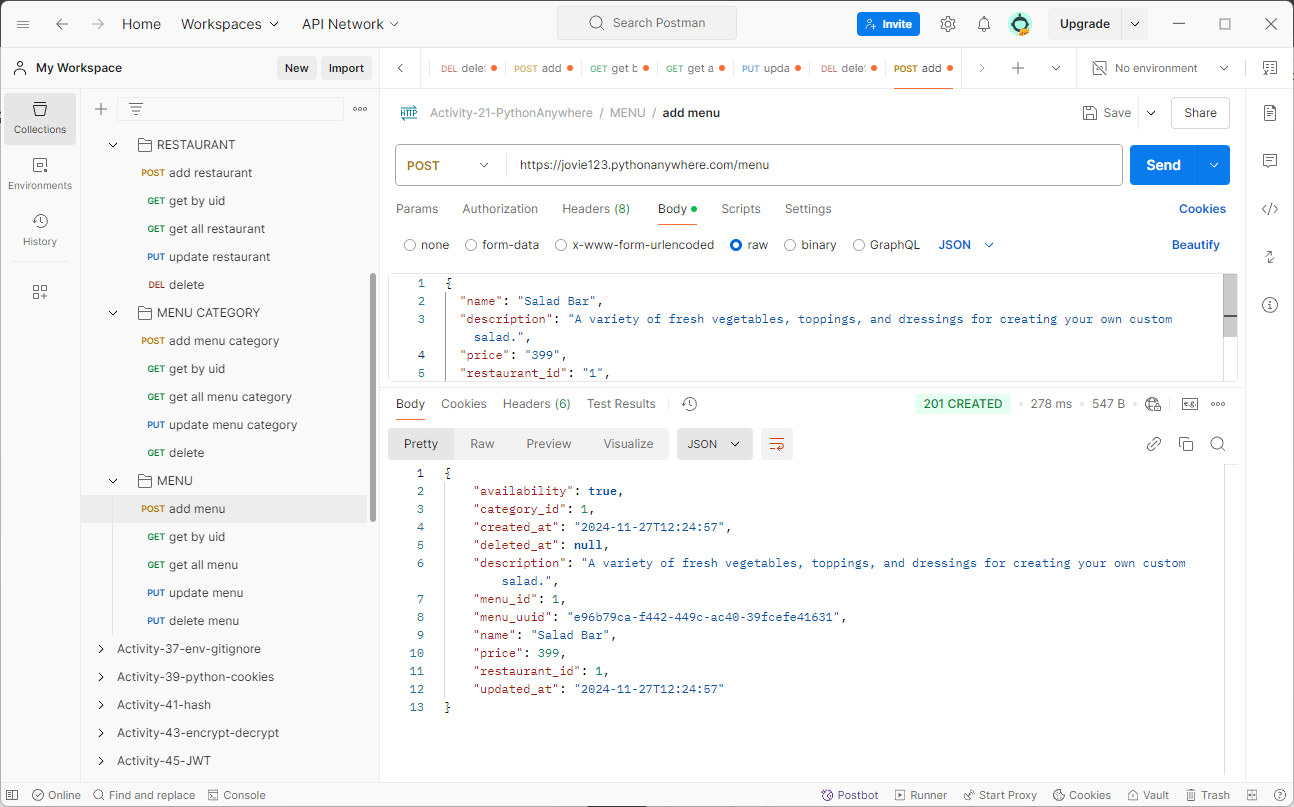Click the Send button
The width and height of the screenshot is (1294, 807).
(1163, 165)
